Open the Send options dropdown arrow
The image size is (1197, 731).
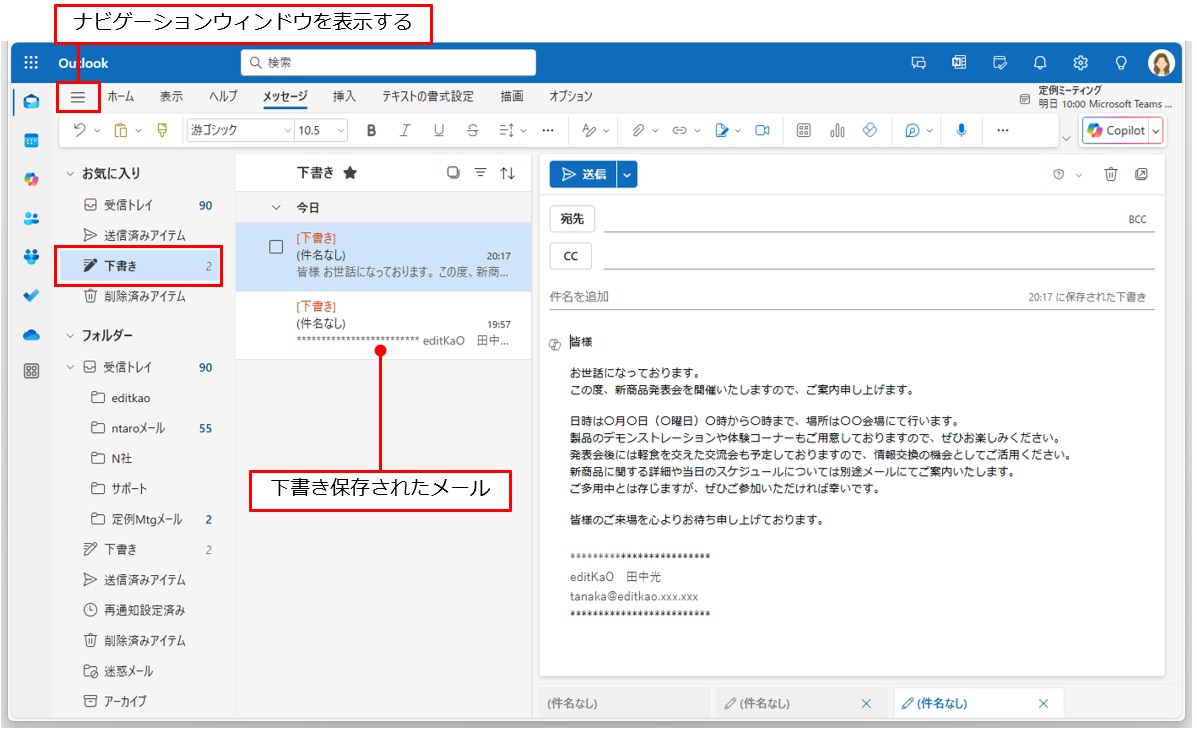point(627,175)
